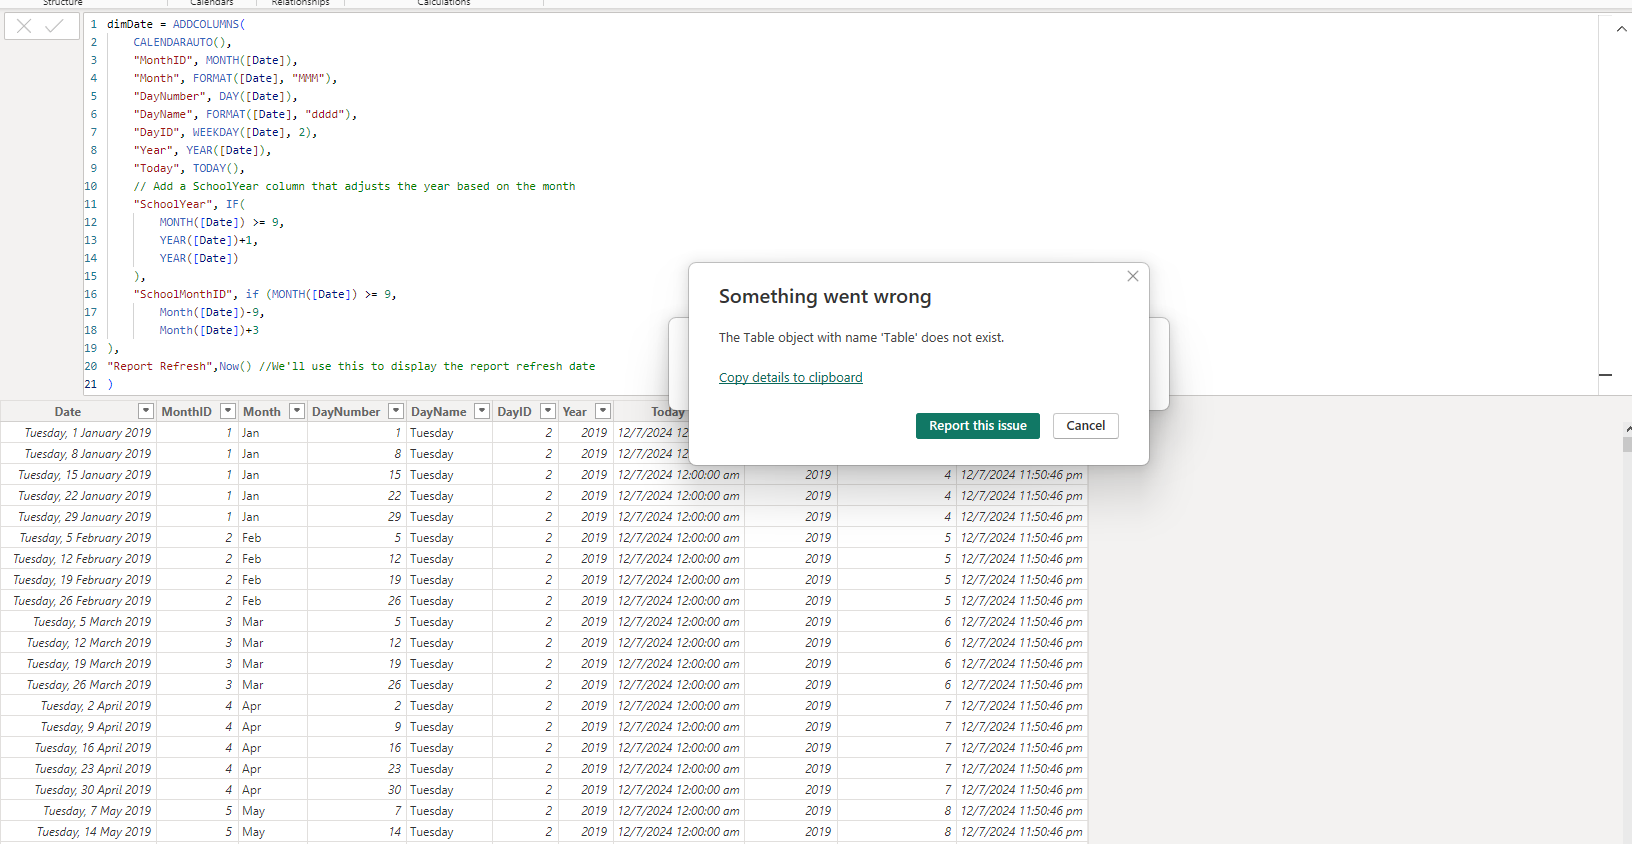
Task: Select cell Tuesday, 7 May 2019
Action: 78,811
